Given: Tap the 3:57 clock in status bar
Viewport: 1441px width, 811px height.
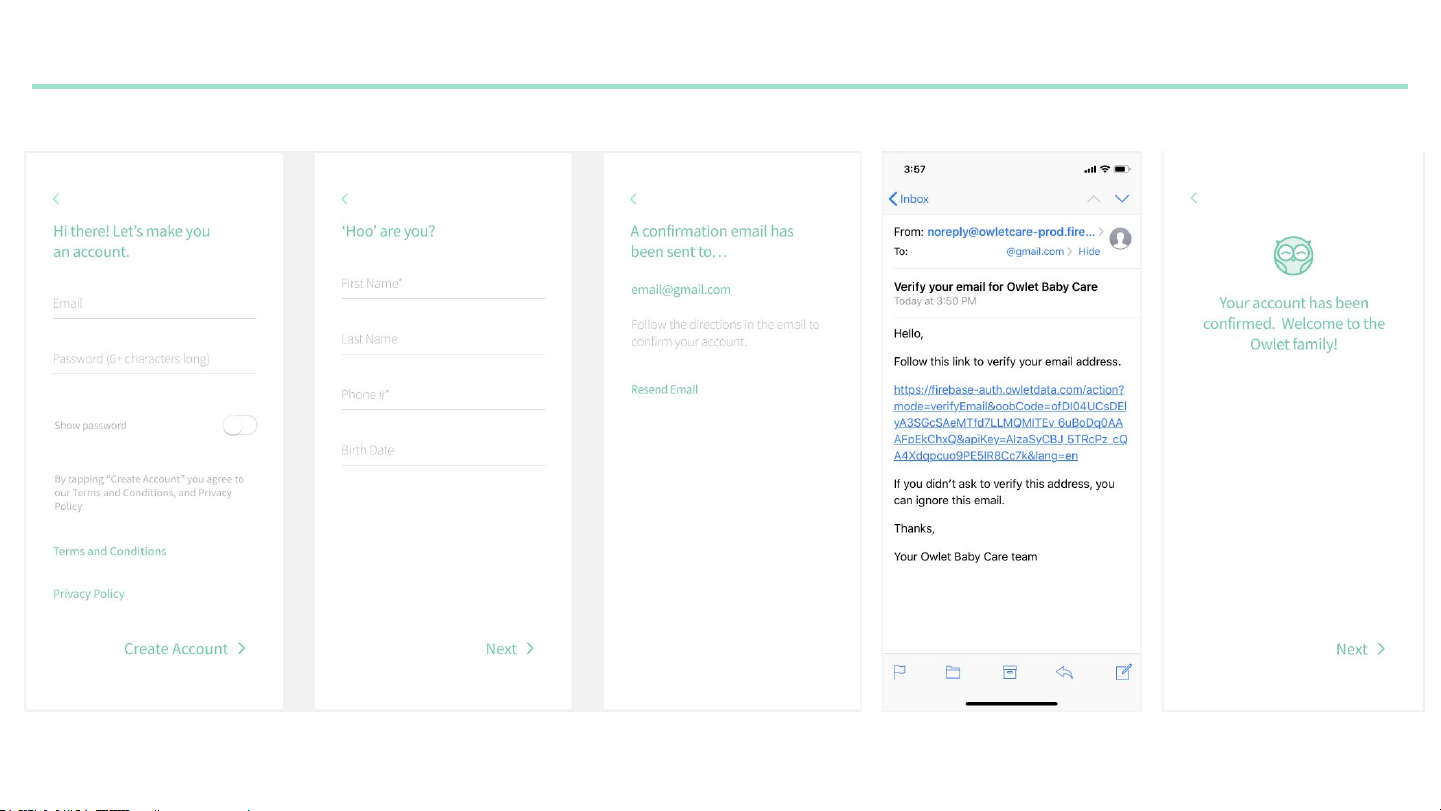Looking at the screenshot, I should [x=914, y=170].
